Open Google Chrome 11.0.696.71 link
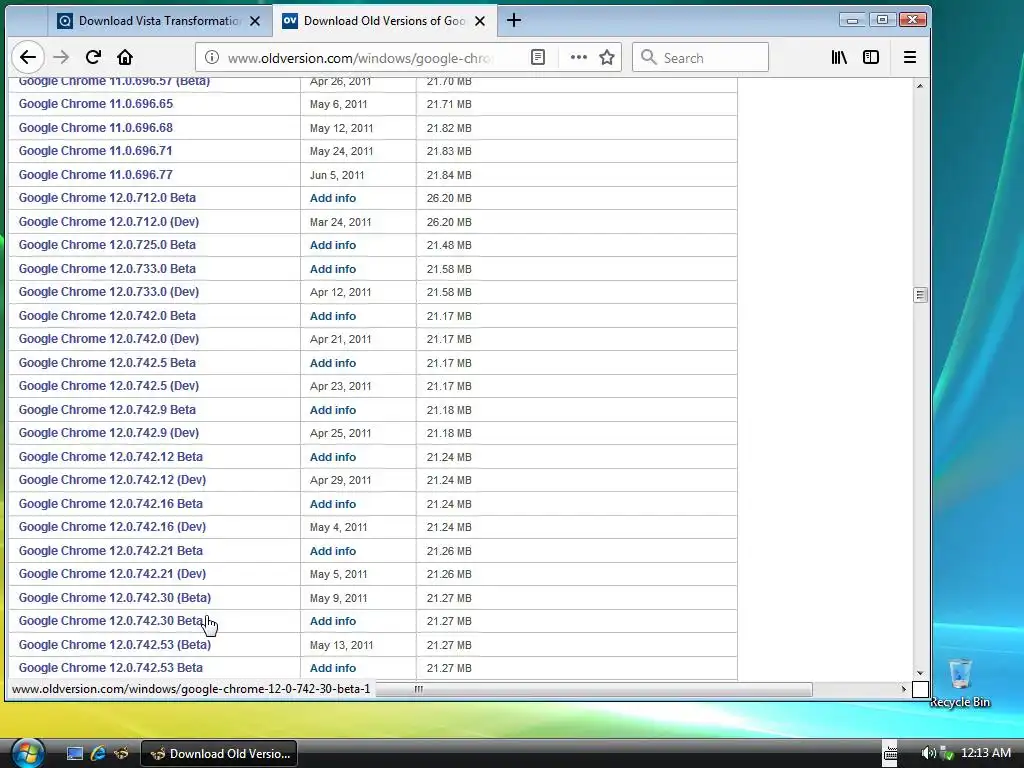 (x=95, y=151)
